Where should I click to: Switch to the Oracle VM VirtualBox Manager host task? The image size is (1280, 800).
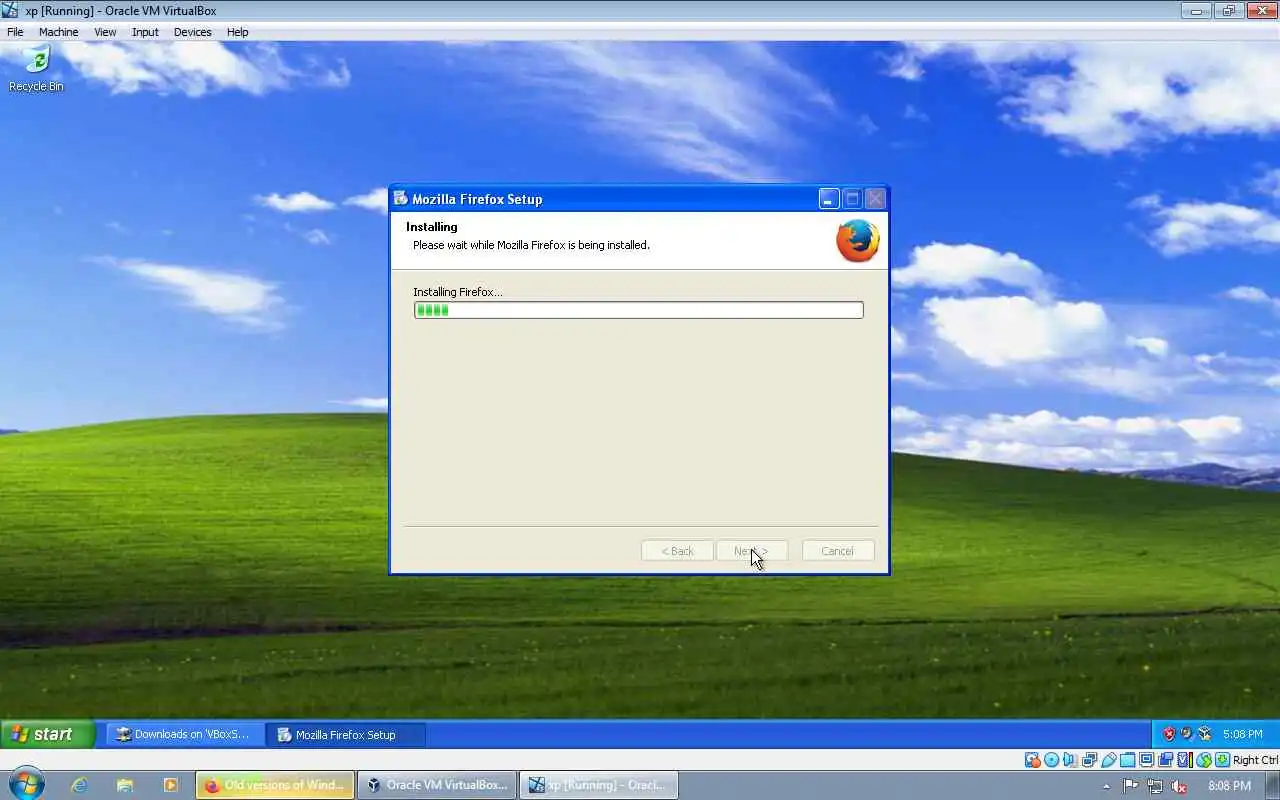(x=437, y=785)
